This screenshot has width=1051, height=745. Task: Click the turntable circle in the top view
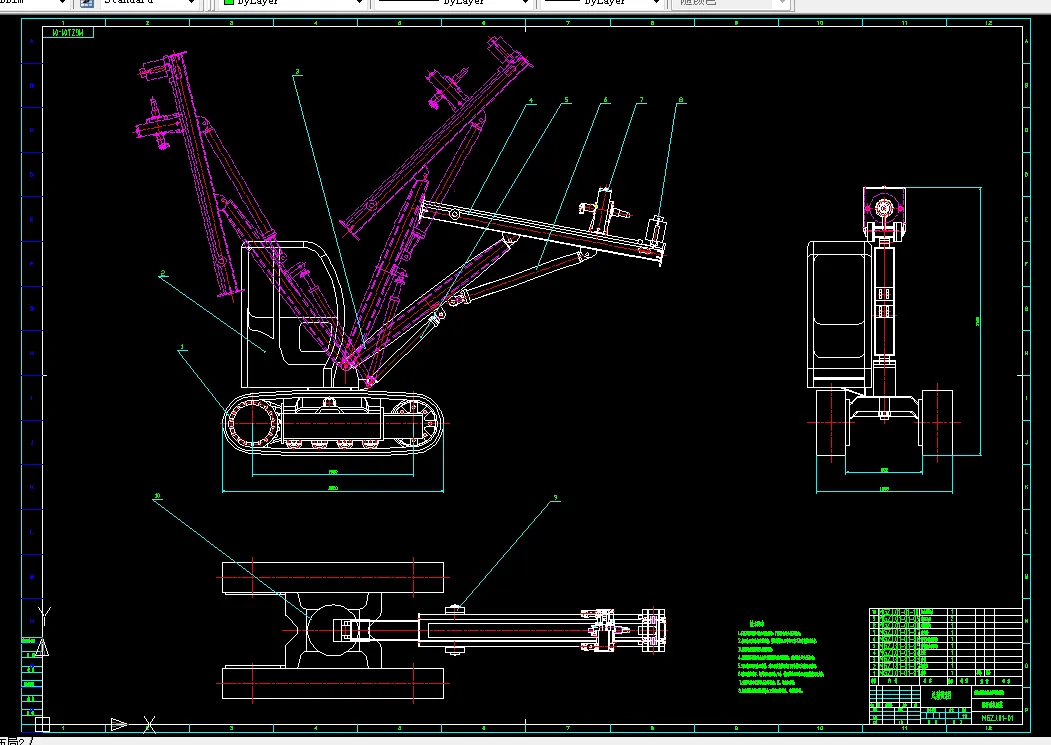coord(332,630)
